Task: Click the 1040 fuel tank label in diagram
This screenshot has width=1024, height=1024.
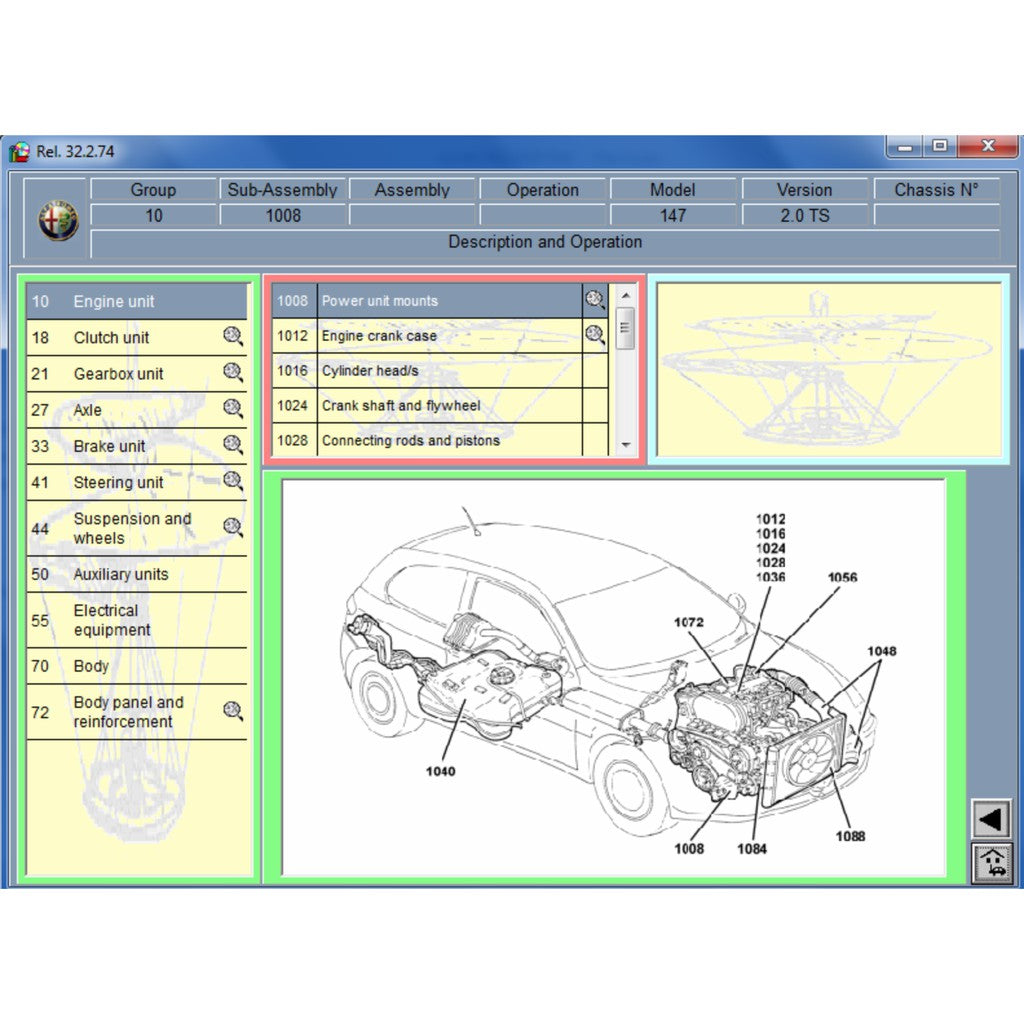Action: click(x=440, y=771)
